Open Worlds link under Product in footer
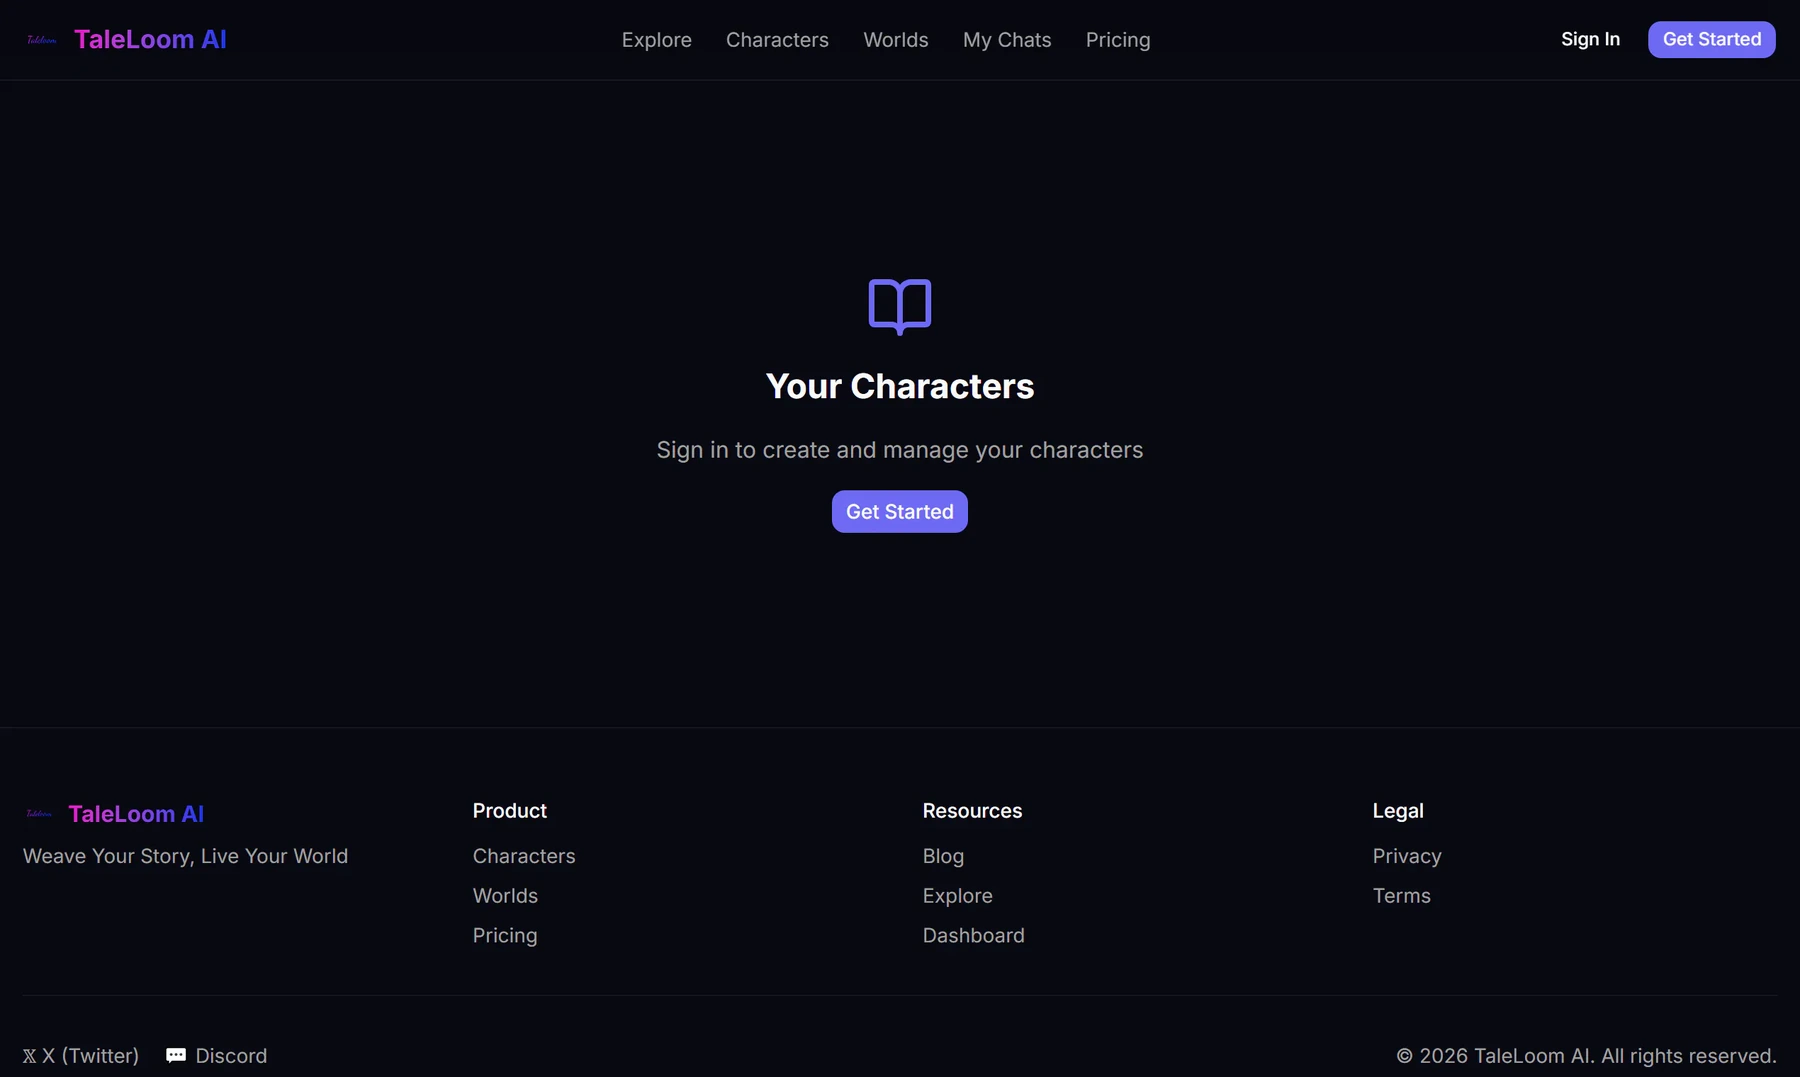The height and width of the screenshot is (1077, 1800). [505, 896]
